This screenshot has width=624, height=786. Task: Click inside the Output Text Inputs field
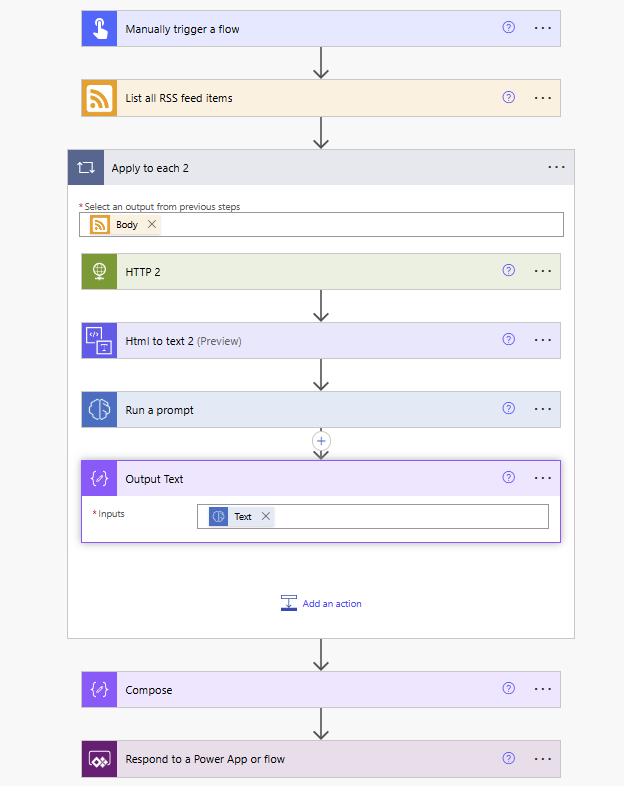click(x=373, y=516)
